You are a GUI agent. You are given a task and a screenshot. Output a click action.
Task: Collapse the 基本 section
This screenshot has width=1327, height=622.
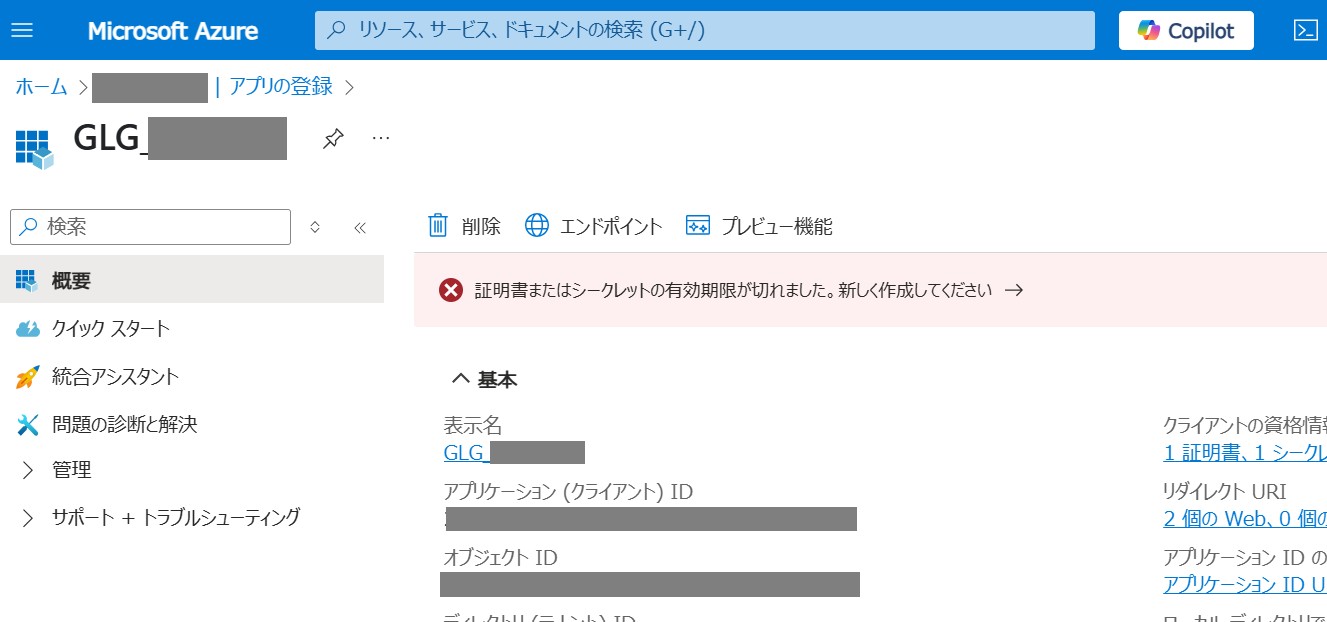tap(485, 379)
